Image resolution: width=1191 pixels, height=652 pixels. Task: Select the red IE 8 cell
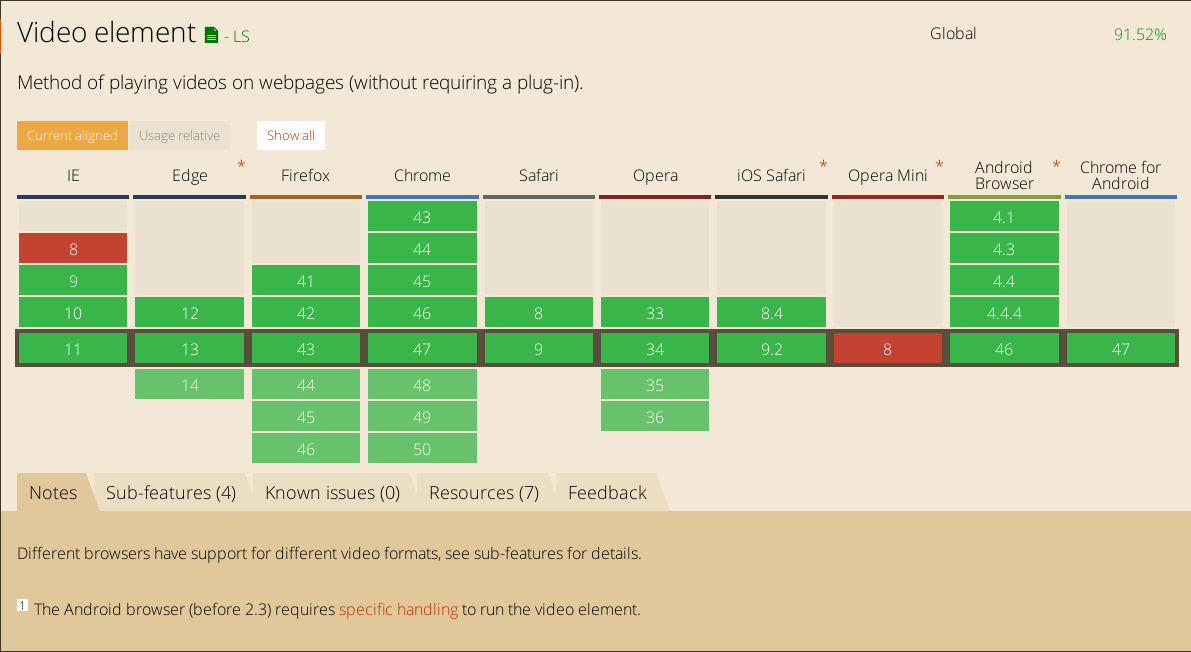tap(73, 249)
